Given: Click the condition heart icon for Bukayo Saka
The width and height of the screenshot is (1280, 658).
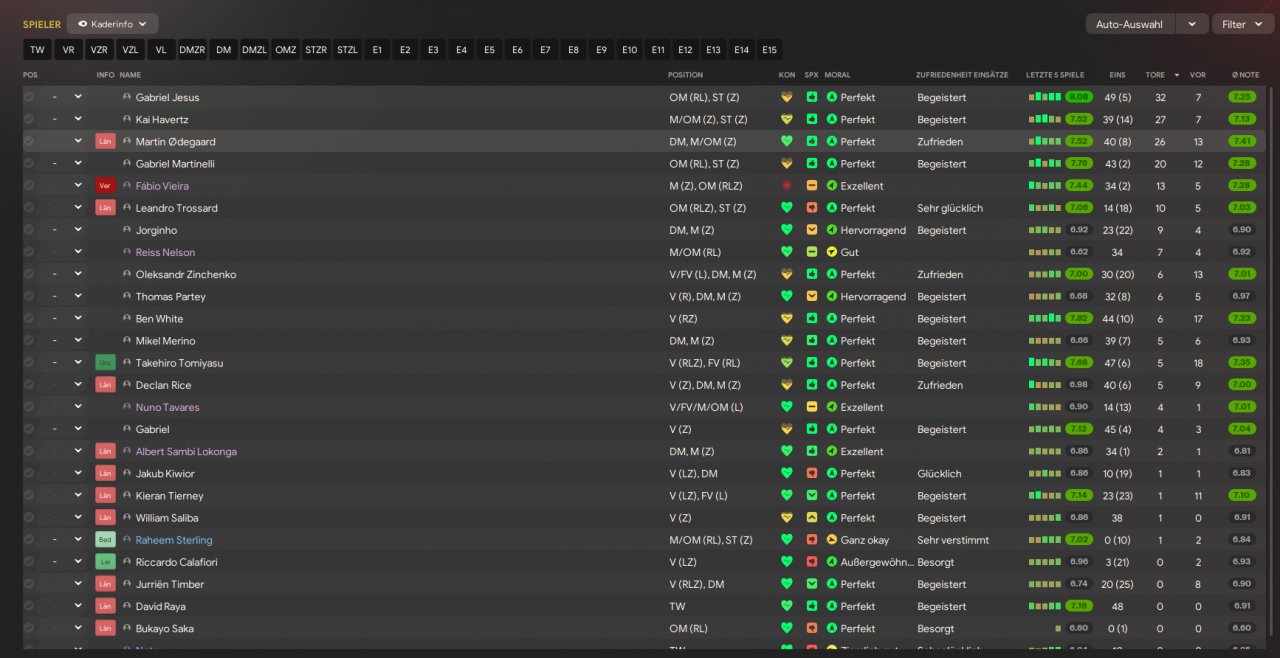Looking at the screenshot, I should pos(787,628).
